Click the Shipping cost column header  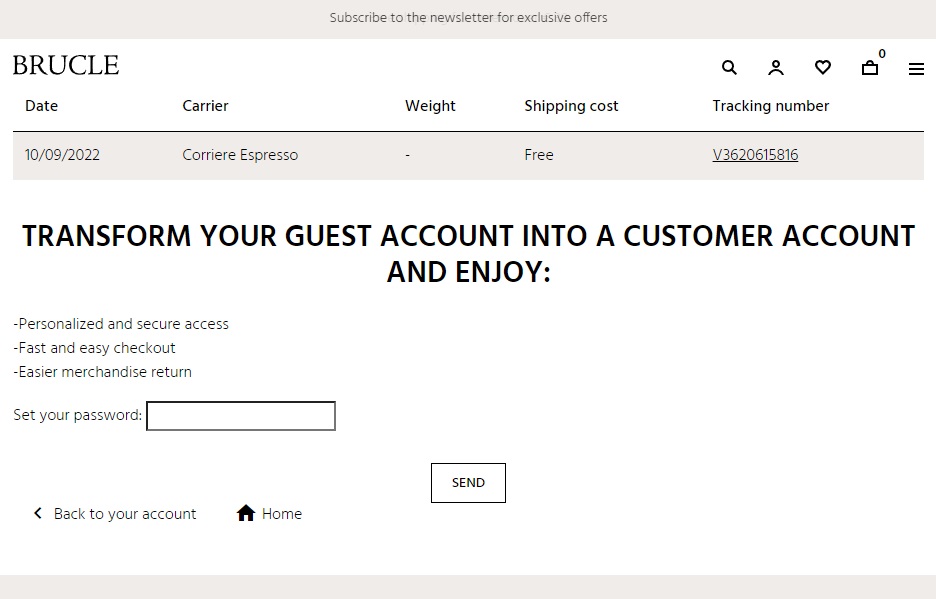tap(571, 106)
